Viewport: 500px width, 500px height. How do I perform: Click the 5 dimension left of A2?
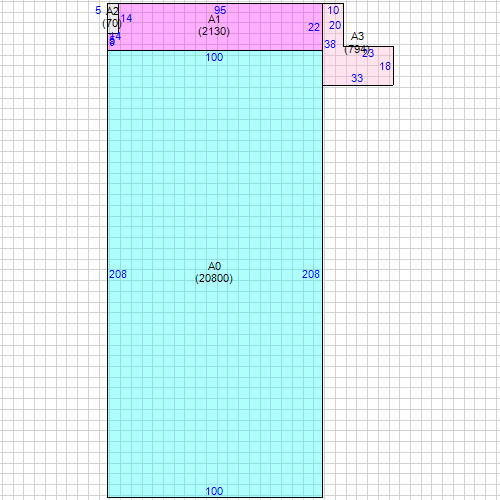[98, 10]
